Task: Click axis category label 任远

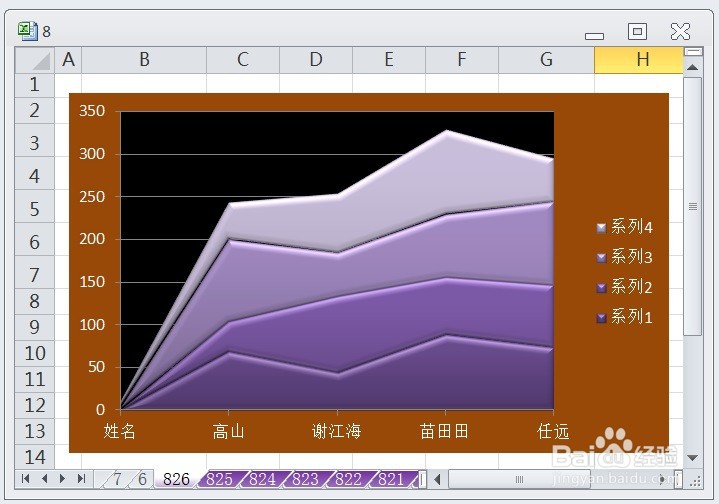Action: pyautogui.click(x=553, y=431)
